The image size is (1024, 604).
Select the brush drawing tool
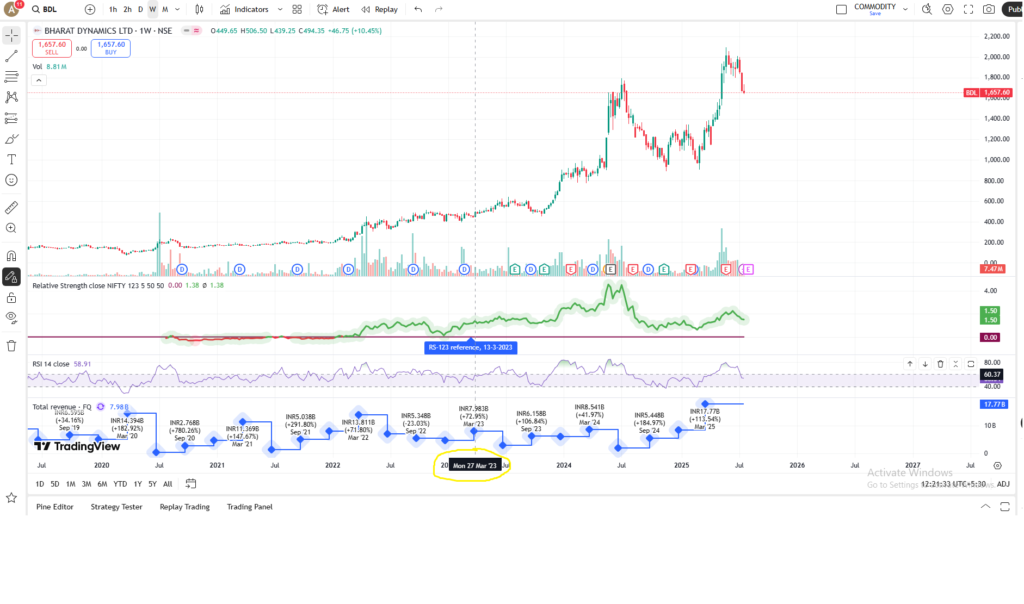coord(11,139)
